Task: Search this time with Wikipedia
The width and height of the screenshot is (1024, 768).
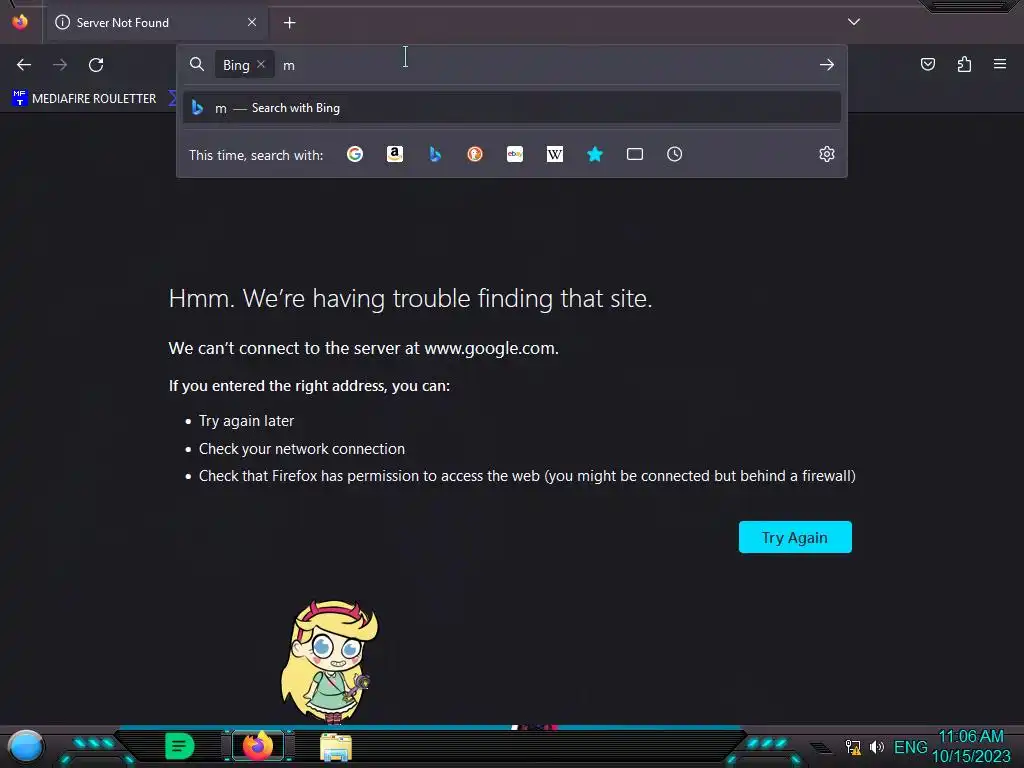Action: tap(554, 154)
